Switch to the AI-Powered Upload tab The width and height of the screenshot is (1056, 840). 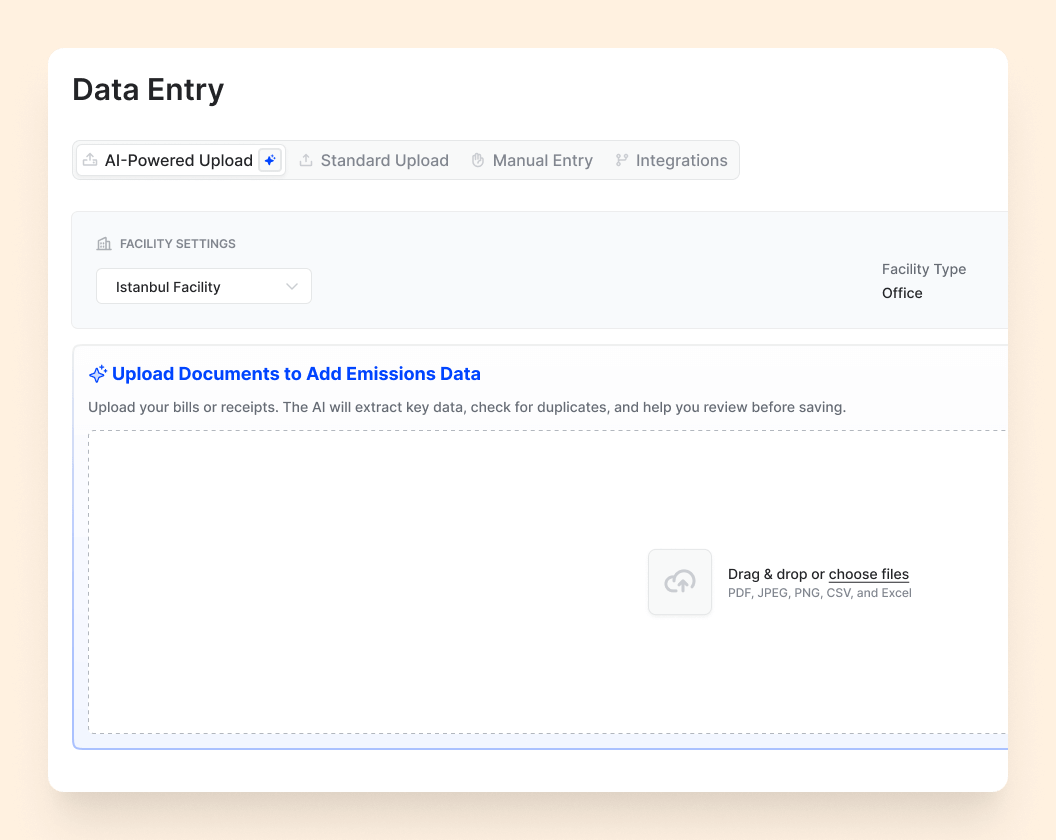tap(178, 160)
